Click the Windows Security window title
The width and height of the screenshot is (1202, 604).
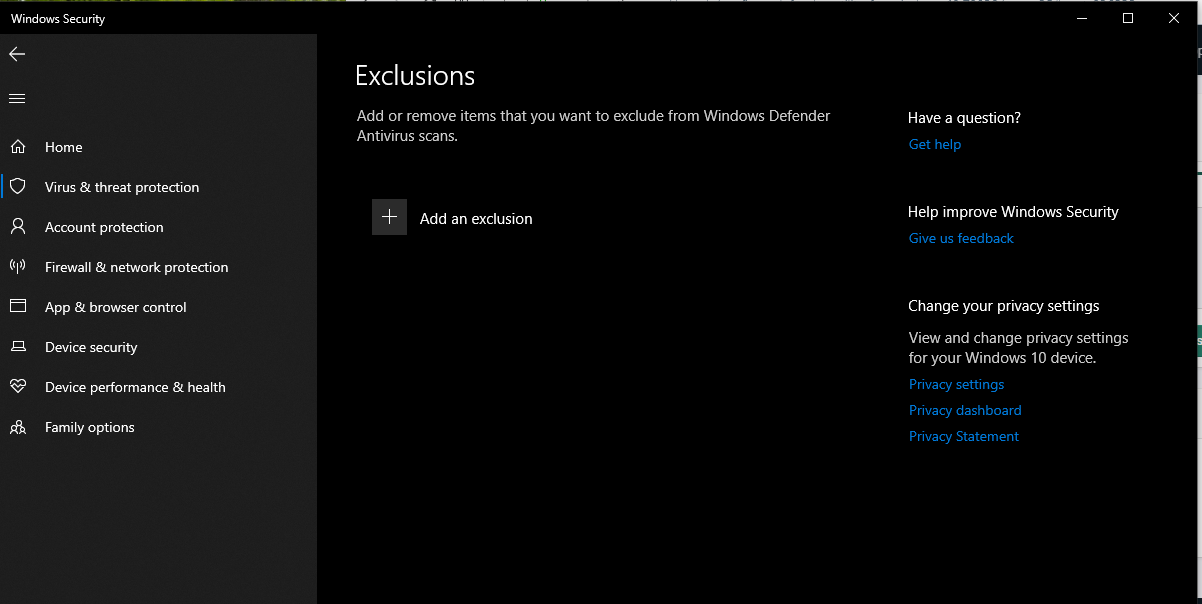(58, 19)
